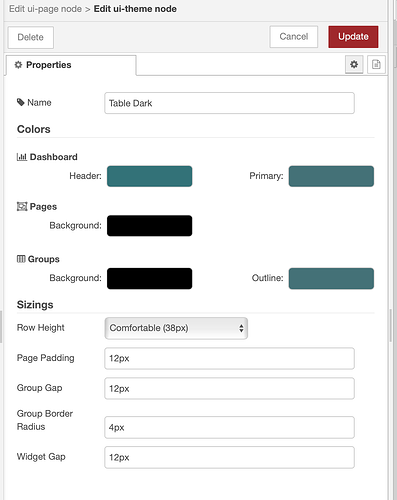Click the Dashboard chart icon
Screen dimensions: 397x500
click(22, 157)
